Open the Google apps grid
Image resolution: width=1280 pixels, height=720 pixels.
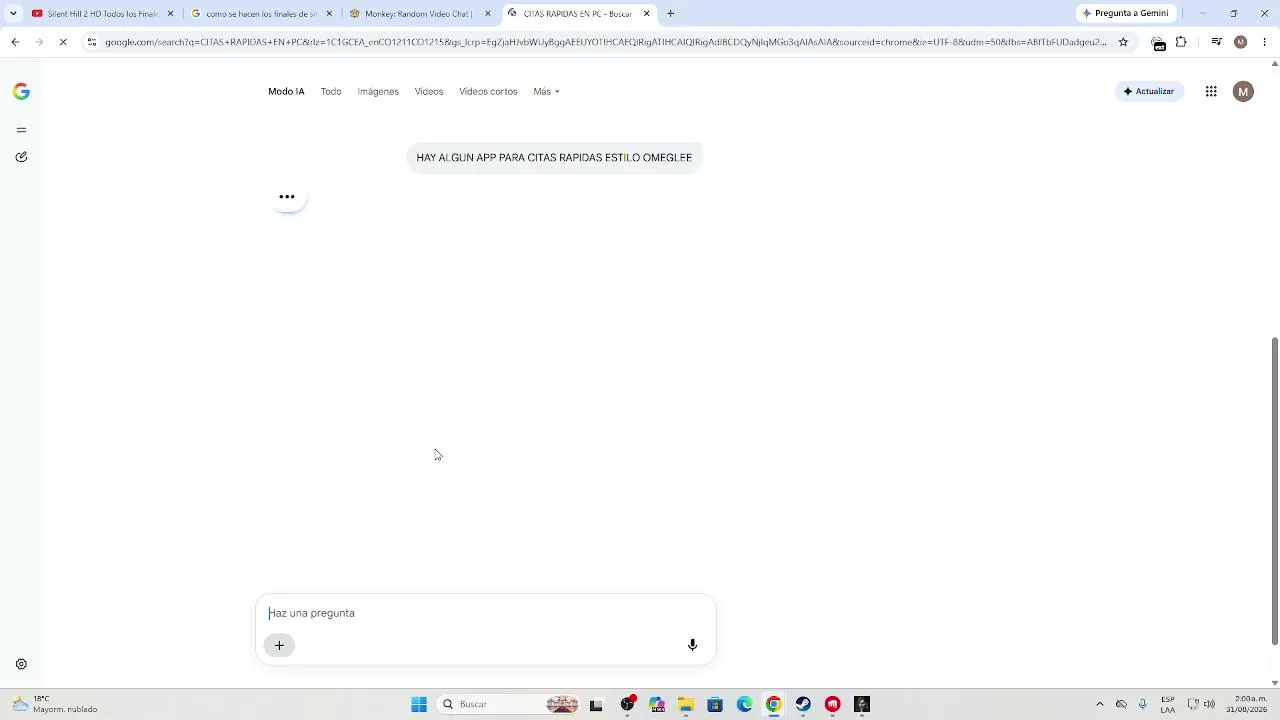pyautogui.click(x=1211, y=91)
